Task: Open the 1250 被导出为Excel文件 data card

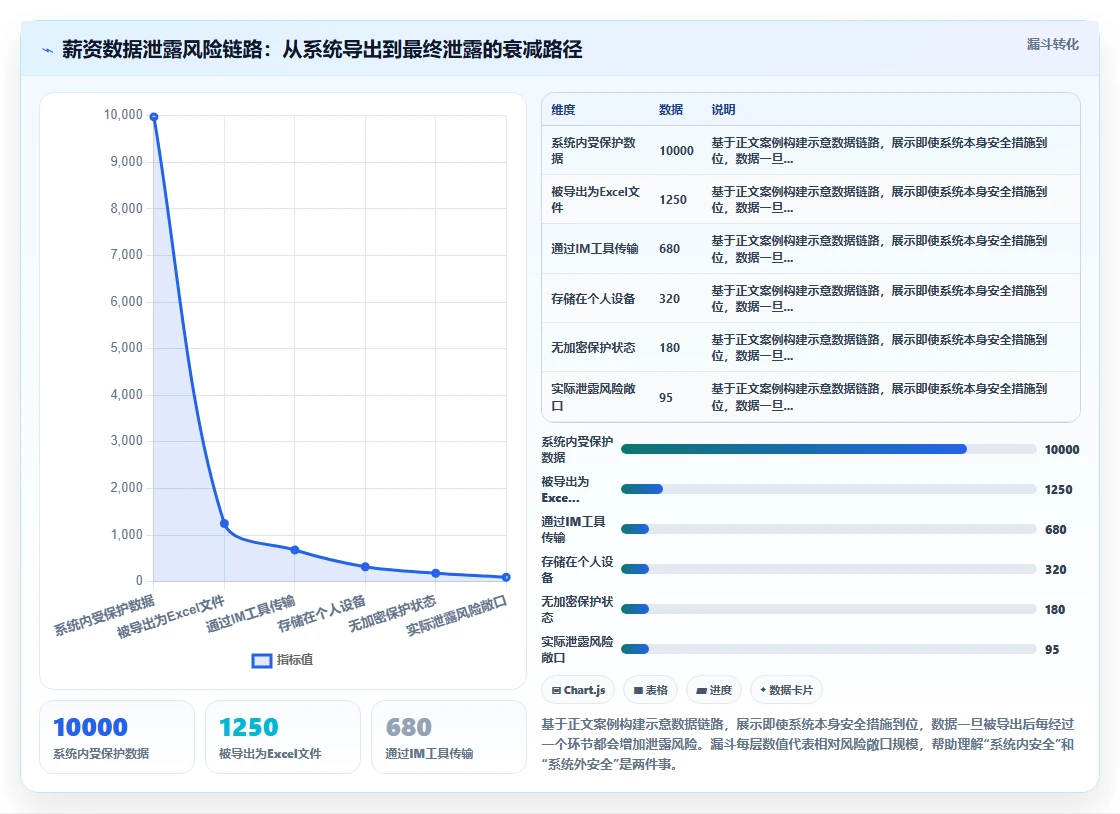Action: [x=283, y=737]
